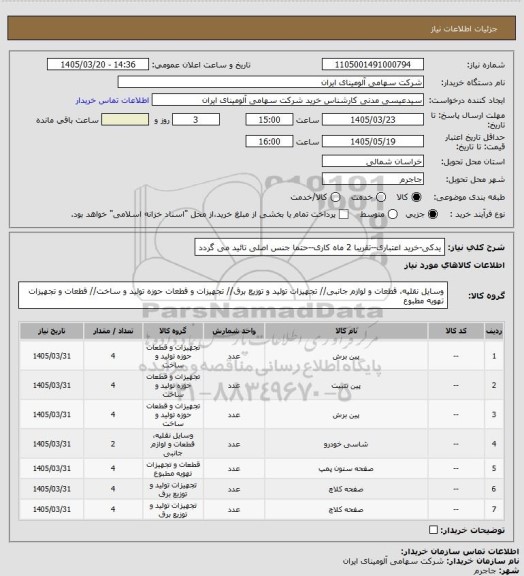
Task: Select the جزیی purchase type radio
Action: (433, 214)
